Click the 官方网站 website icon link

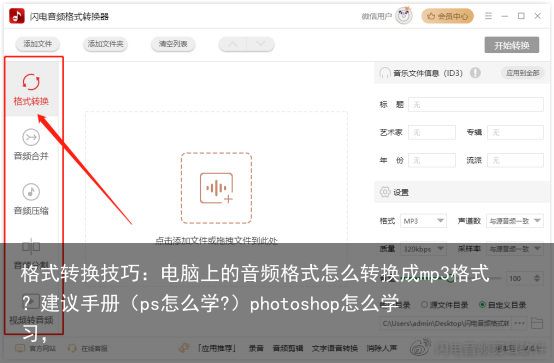click(20, 348)
